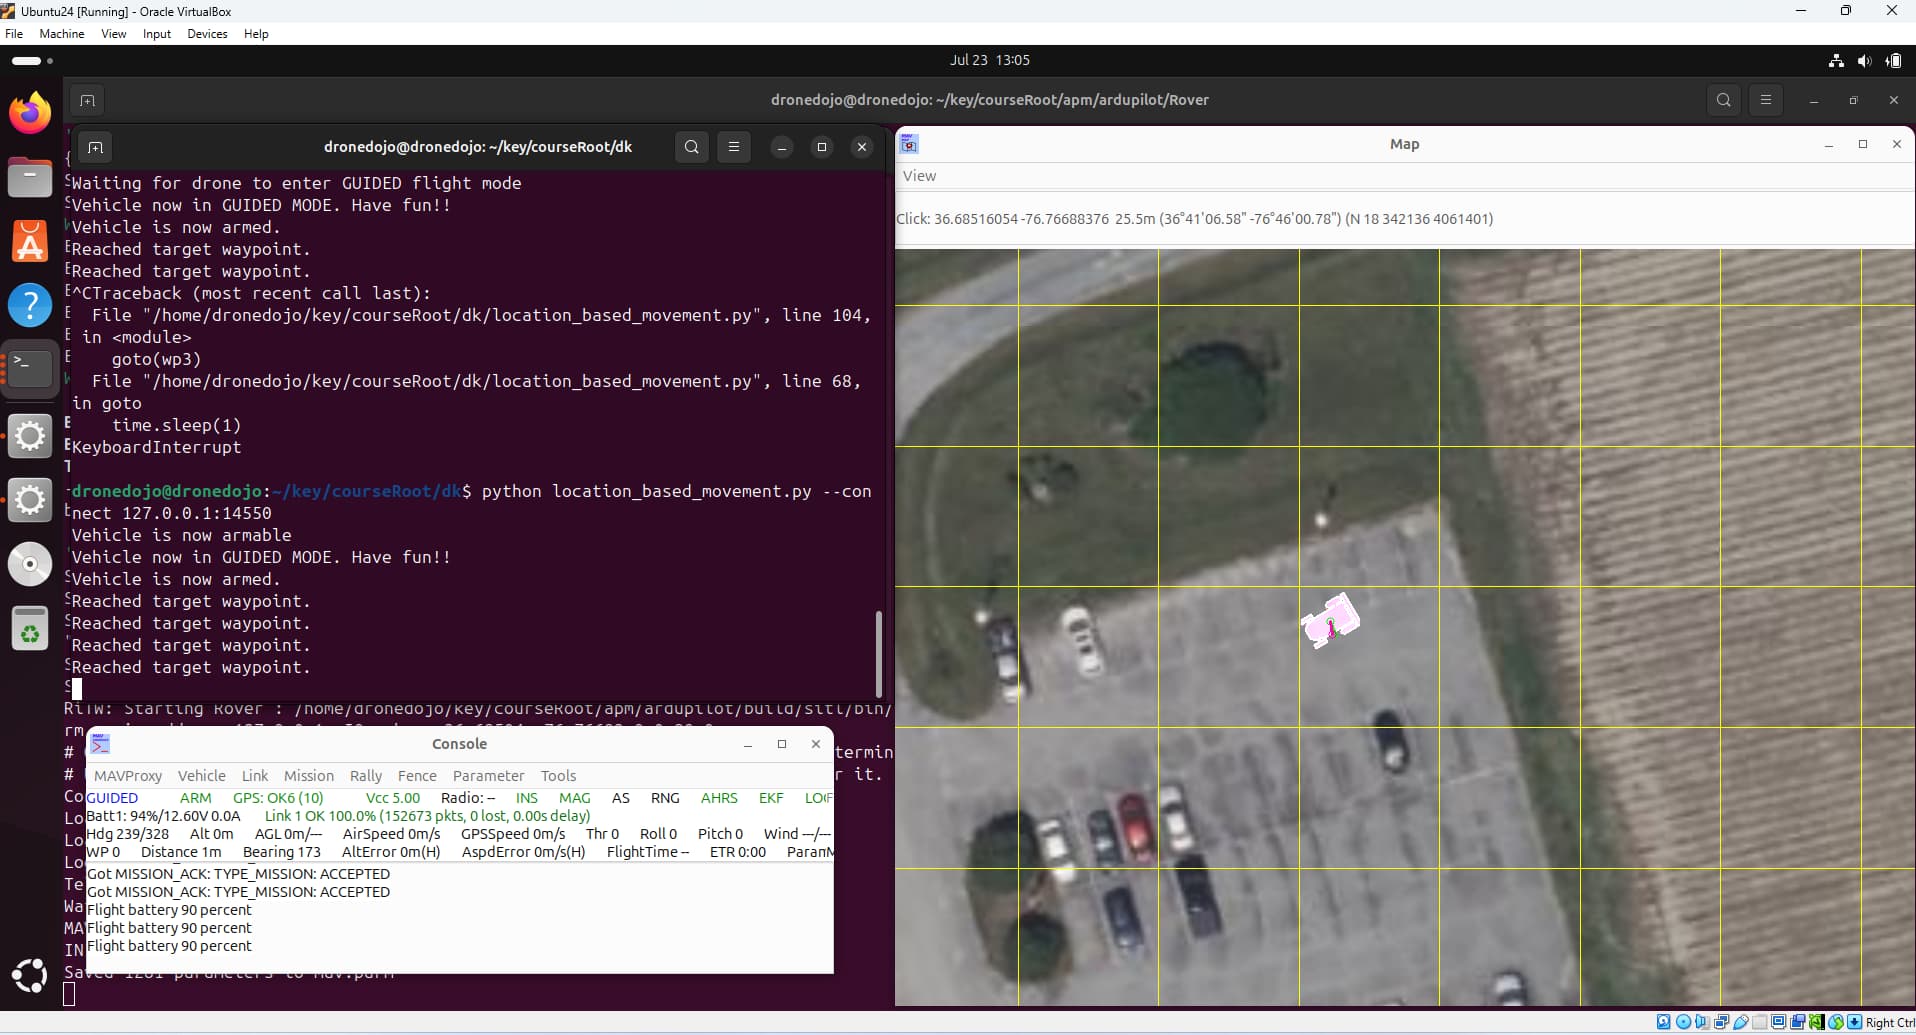Click the Hdg 239/328 heading value
This screenshot has height=1035, width=1916.
click(x=127, y=834)
